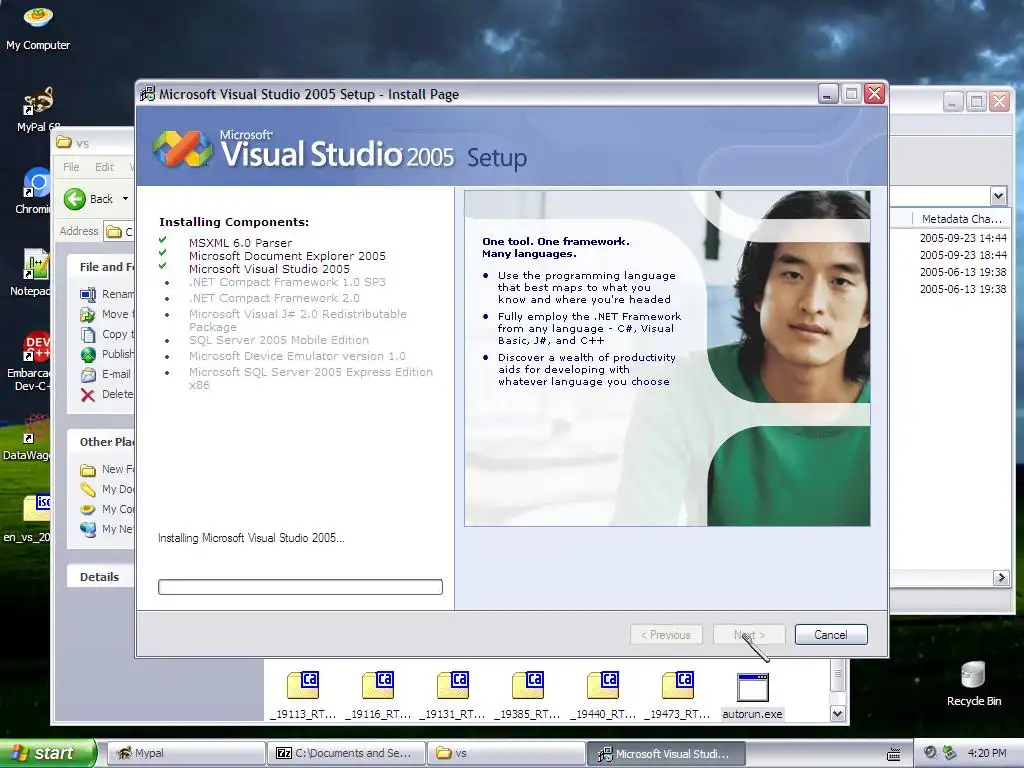Viewport: 1024px width, 768px height.
Task: Open Notepad++ desktop shortcut
Action: [x=34, y=273]
